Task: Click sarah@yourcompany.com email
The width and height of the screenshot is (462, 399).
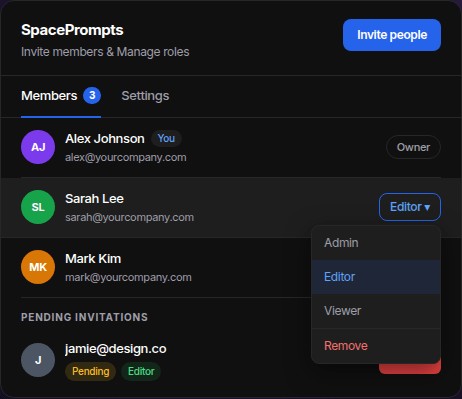Action: 129,217
